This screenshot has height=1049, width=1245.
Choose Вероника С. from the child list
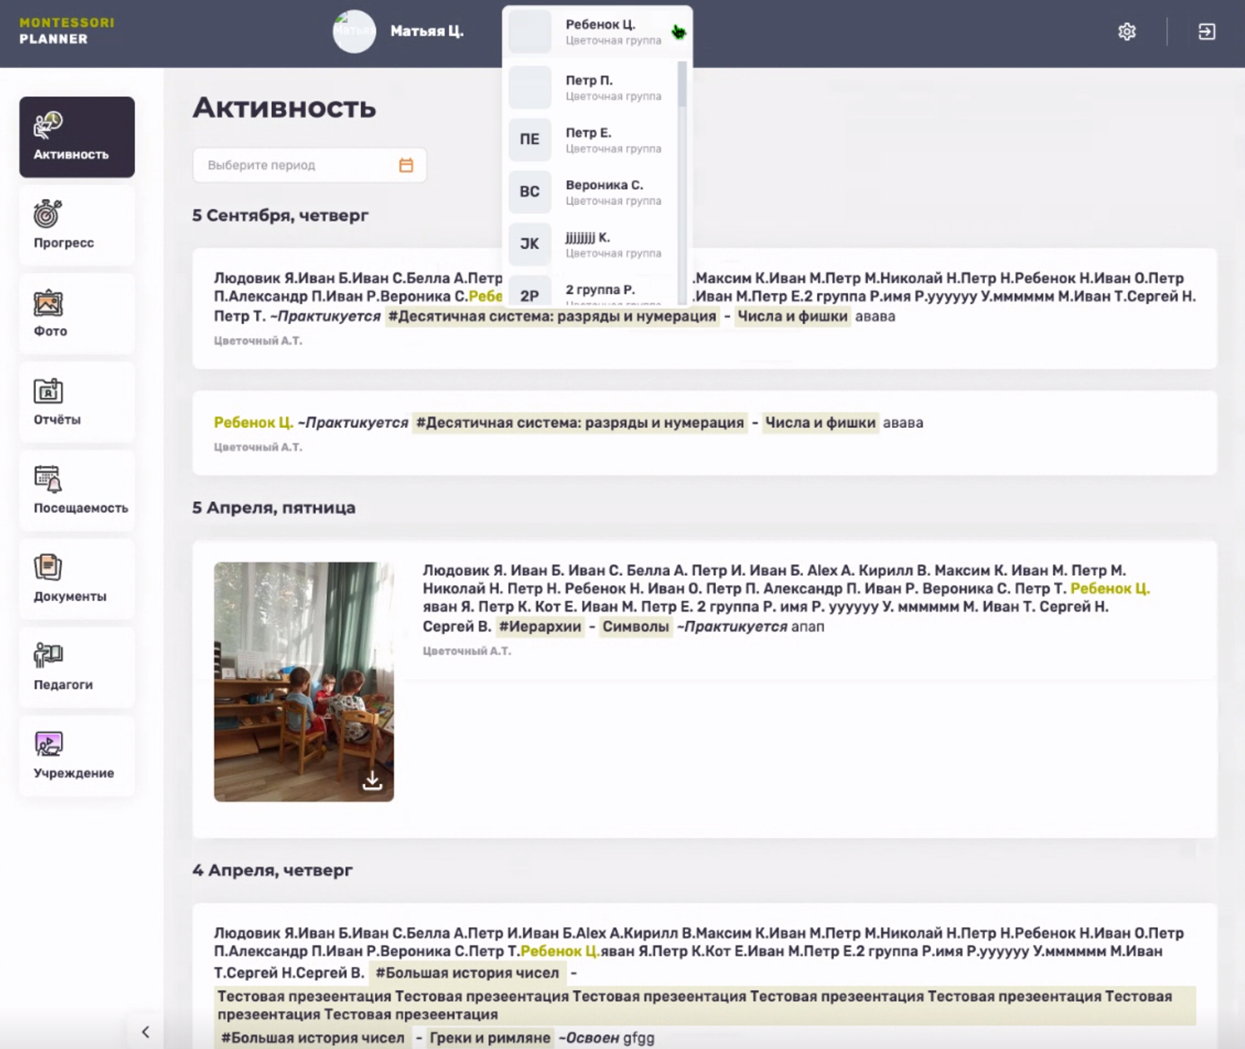pos(592,192)
